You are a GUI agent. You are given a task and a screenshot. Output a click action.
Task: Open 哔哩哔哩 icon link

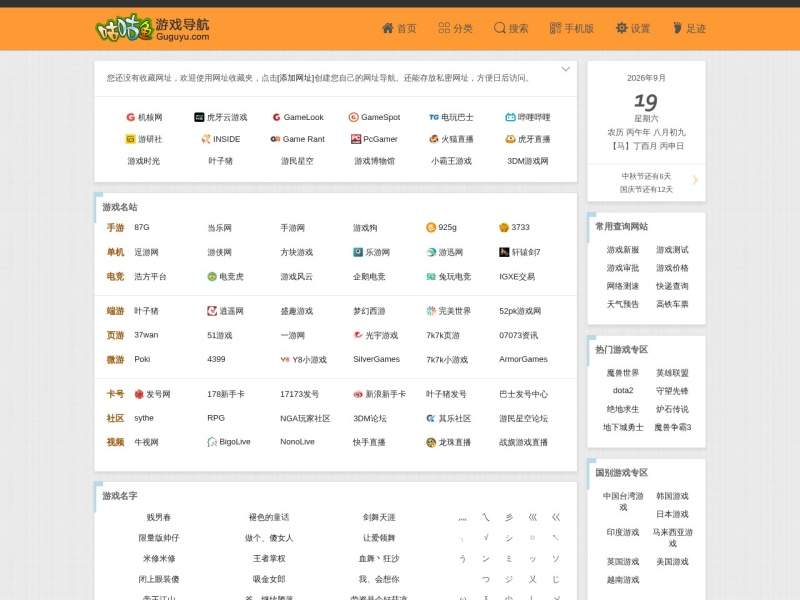[x=528, y=117]
